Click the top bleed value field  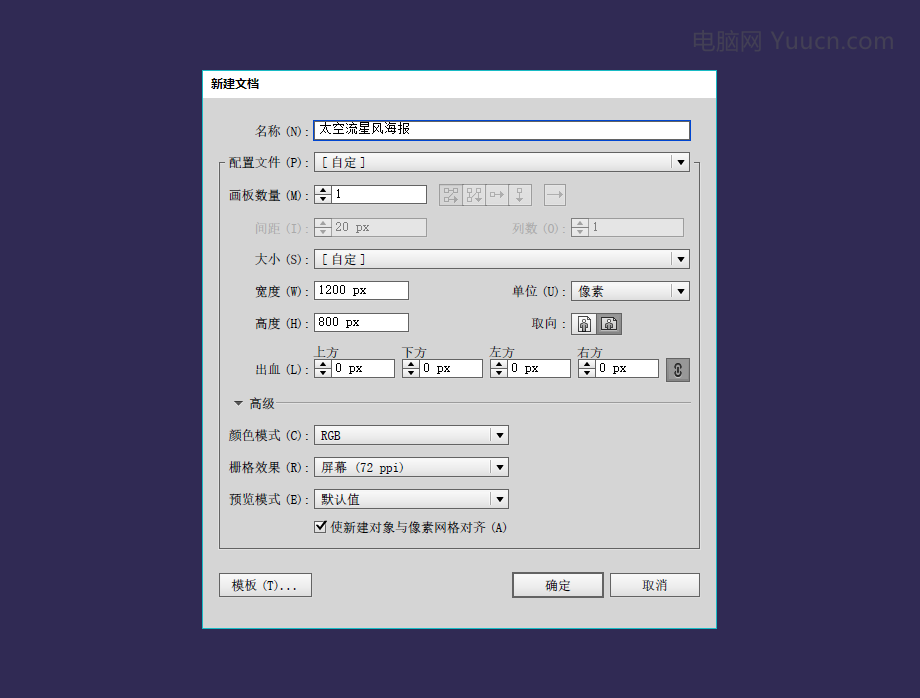coord(363,368)
